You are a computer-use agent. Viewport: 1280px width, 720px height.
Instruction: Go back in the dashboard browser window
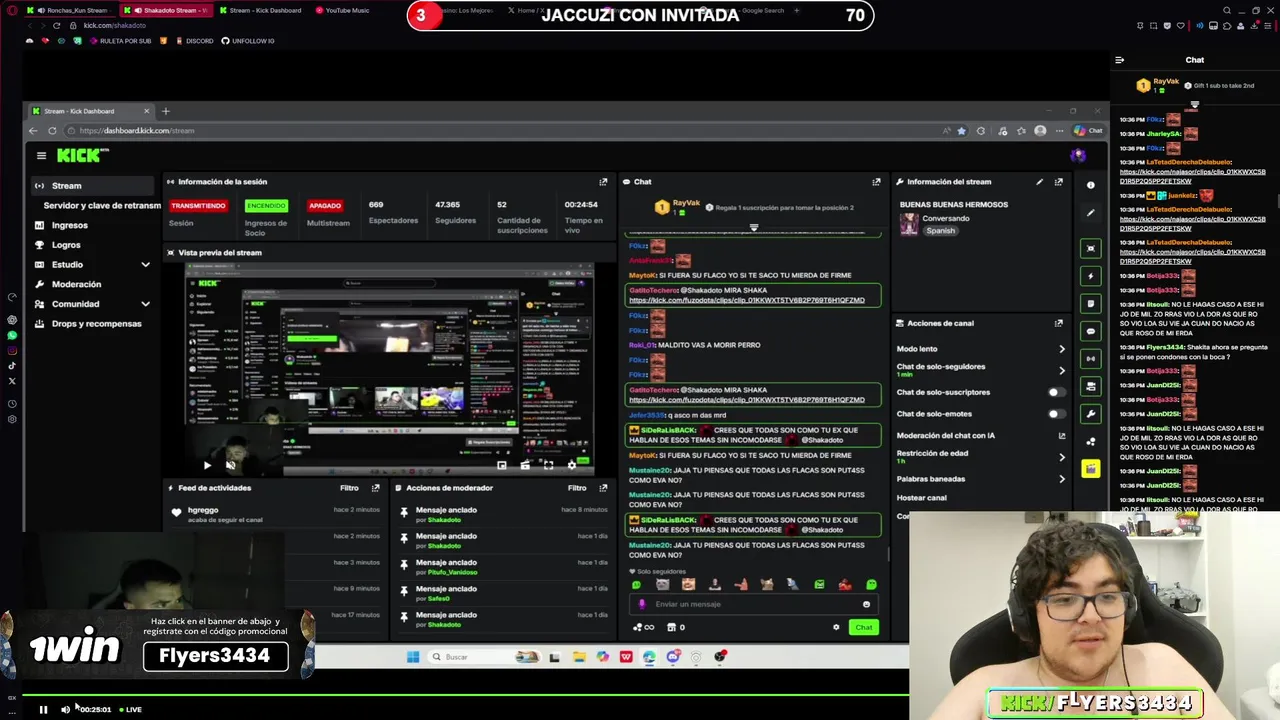pos(33,130)
